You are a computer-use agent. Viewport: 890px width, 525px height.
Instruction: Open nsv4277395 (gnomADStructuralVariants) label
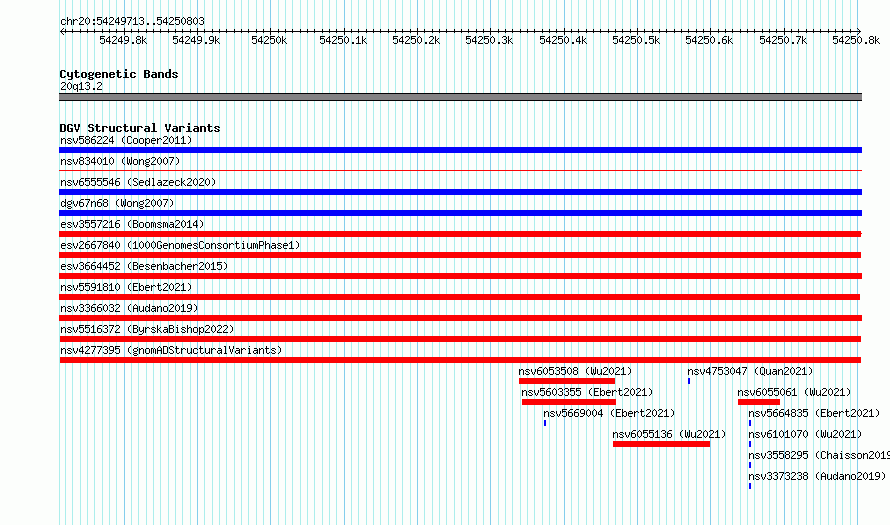click(x=171, y=350)
